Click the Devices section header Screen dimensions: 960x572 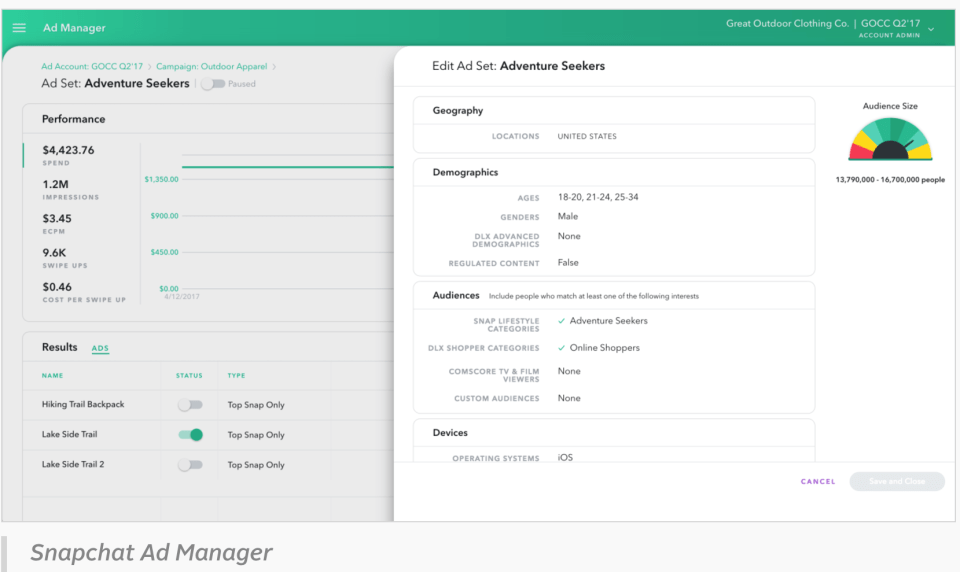pyautogui.click(x=450, y=432)
